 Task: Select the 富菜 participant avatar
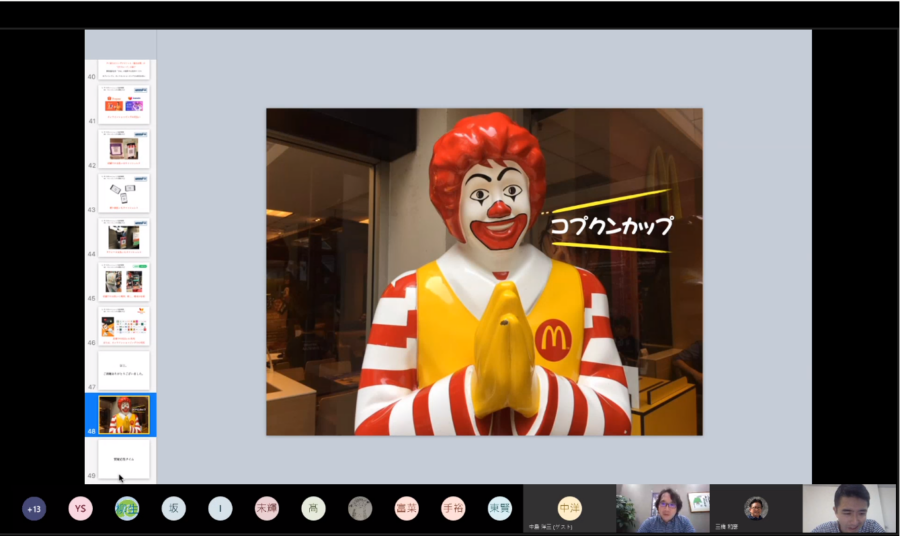[406, 508]
